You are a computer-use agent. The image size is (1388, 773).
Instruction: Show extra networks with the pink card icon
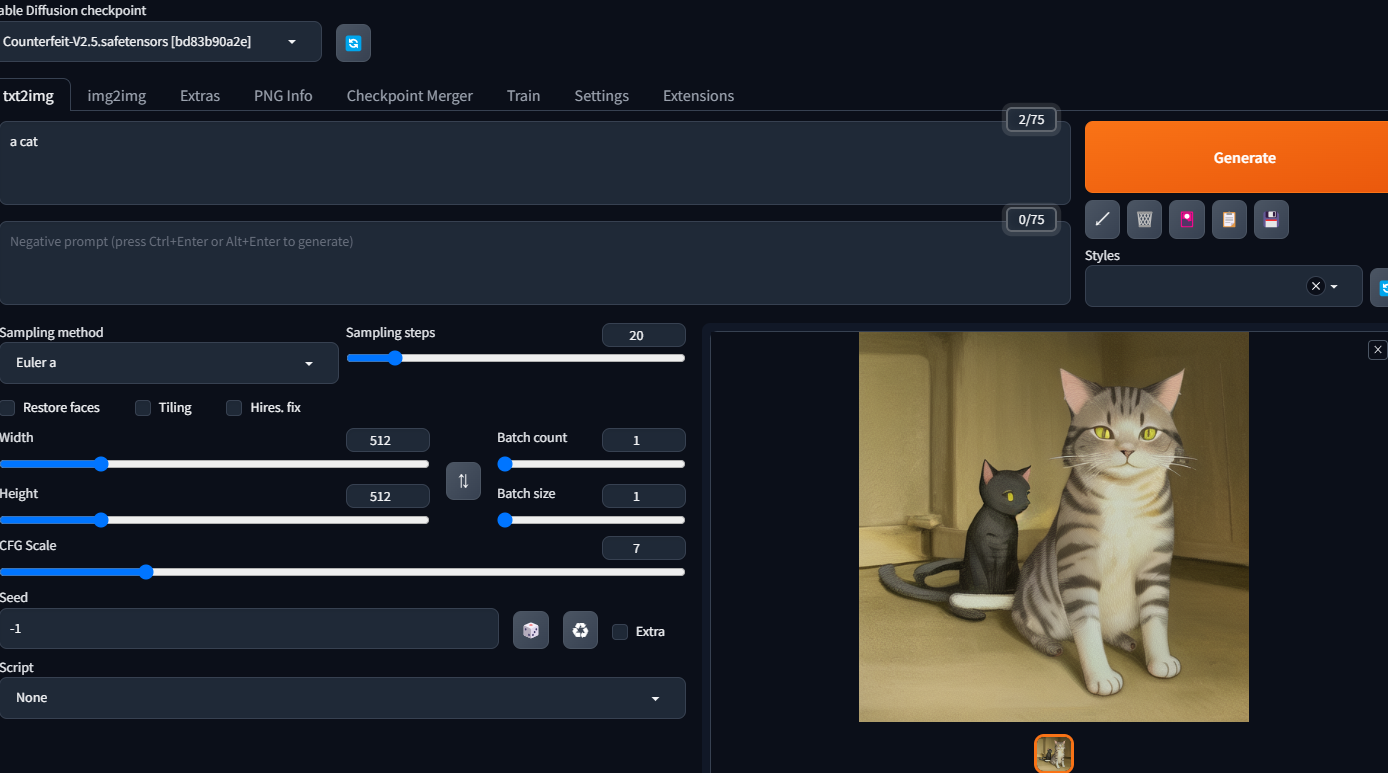pyautogui.click(x=1187, y=219)
